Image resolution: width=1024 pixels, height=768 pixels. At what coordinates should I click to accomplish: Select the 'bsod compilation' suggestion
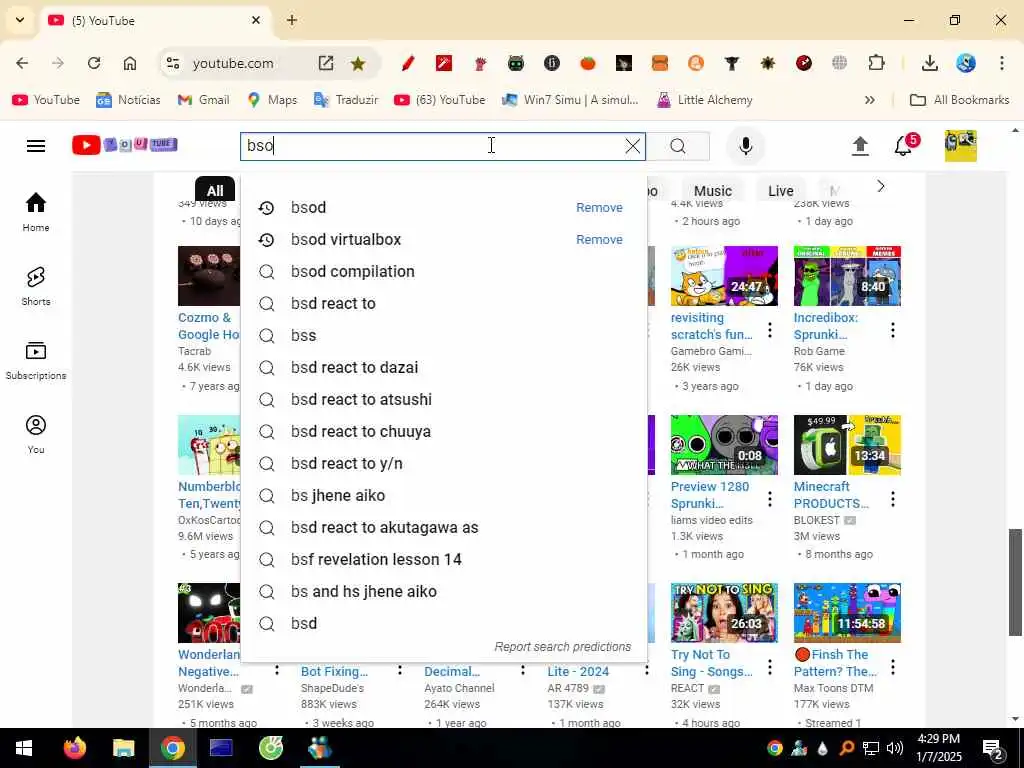point(444,272)
